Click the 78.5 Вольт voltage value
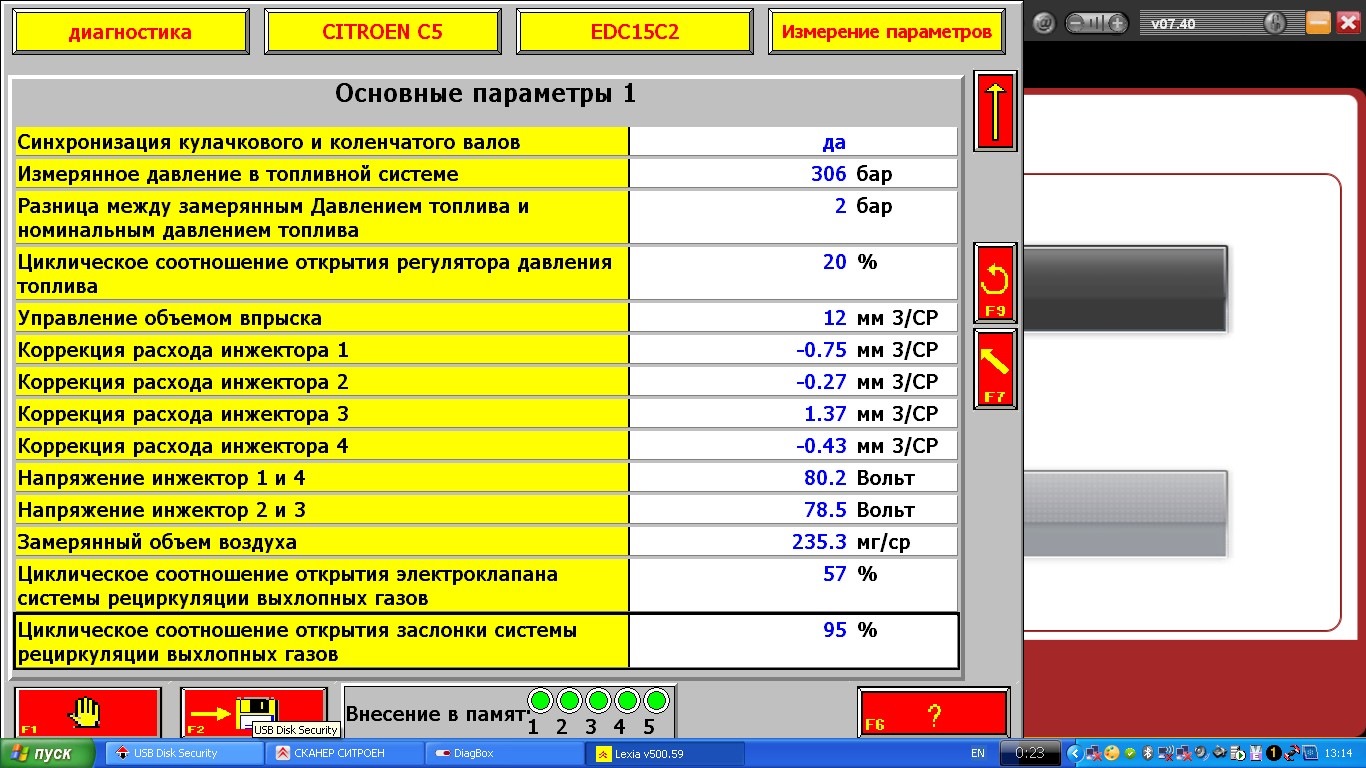Screen dimensions: 1366x768 point(859,510)
